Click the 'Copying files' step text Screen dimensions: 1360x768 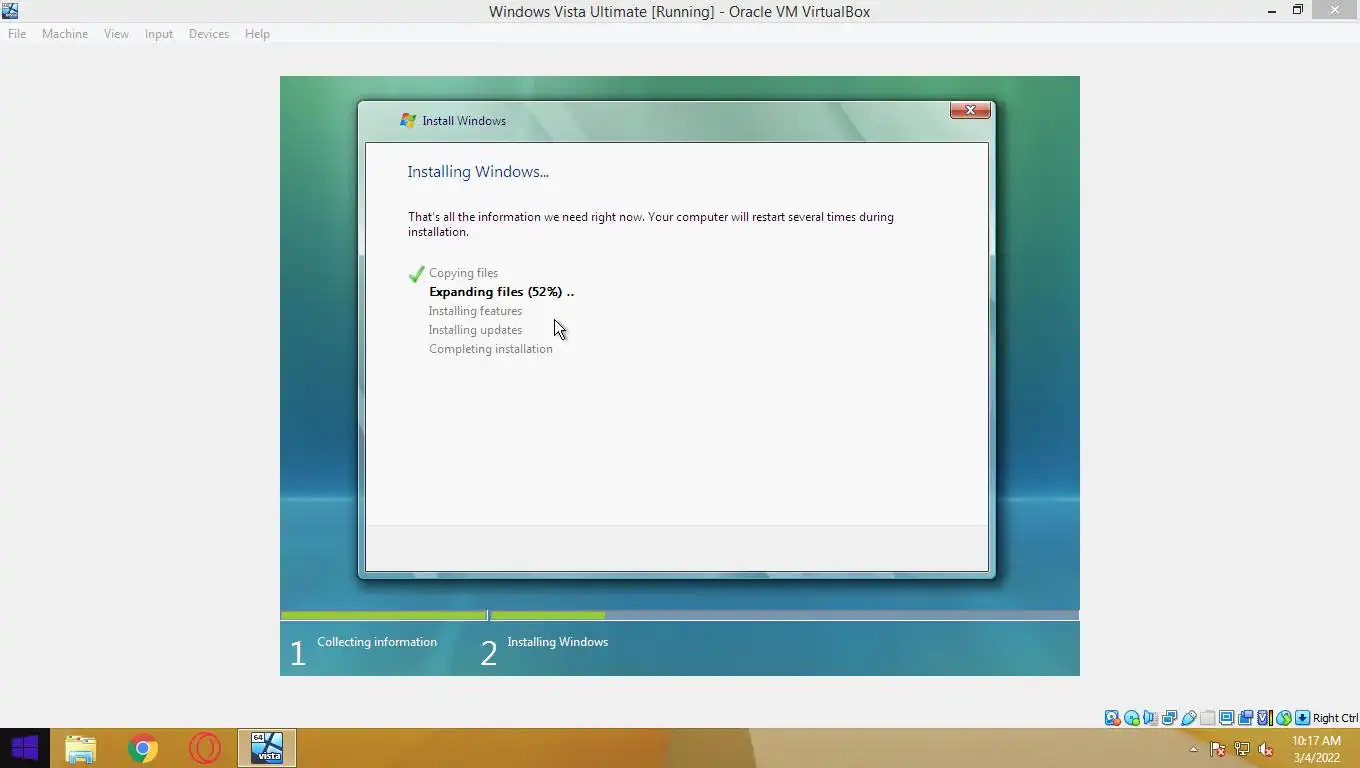point(463,273)
